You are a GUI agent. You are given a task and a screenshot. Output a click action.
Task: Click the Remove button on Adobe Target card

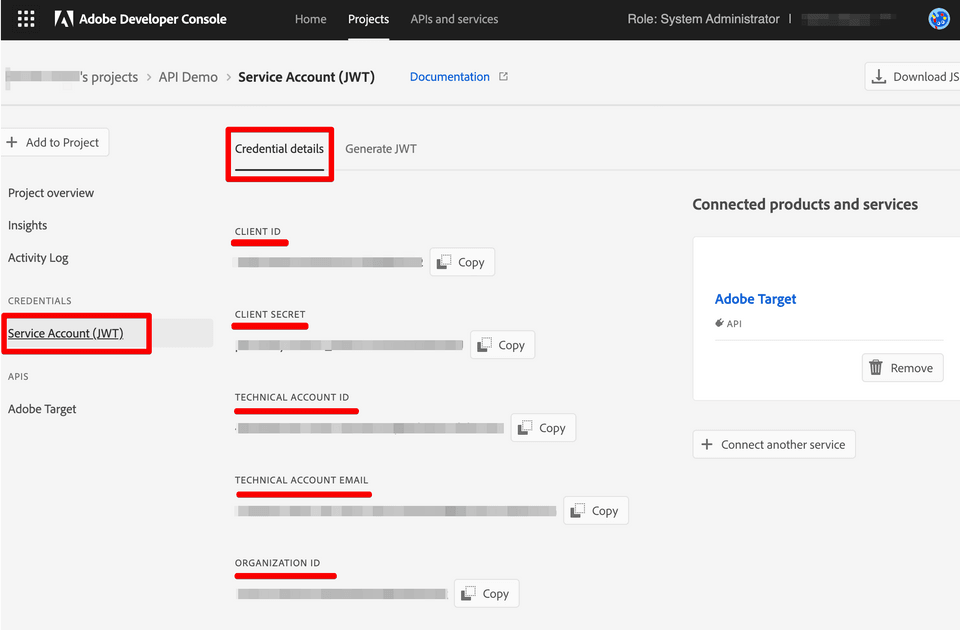pos(902,367)
